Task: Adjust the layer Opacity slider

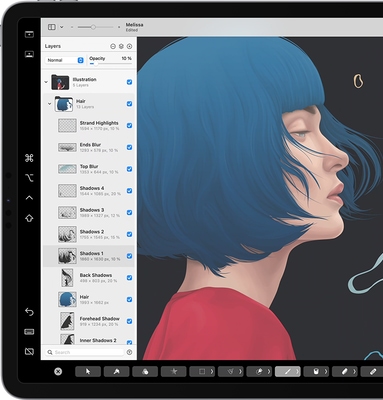Action: (x=110, y=63)
